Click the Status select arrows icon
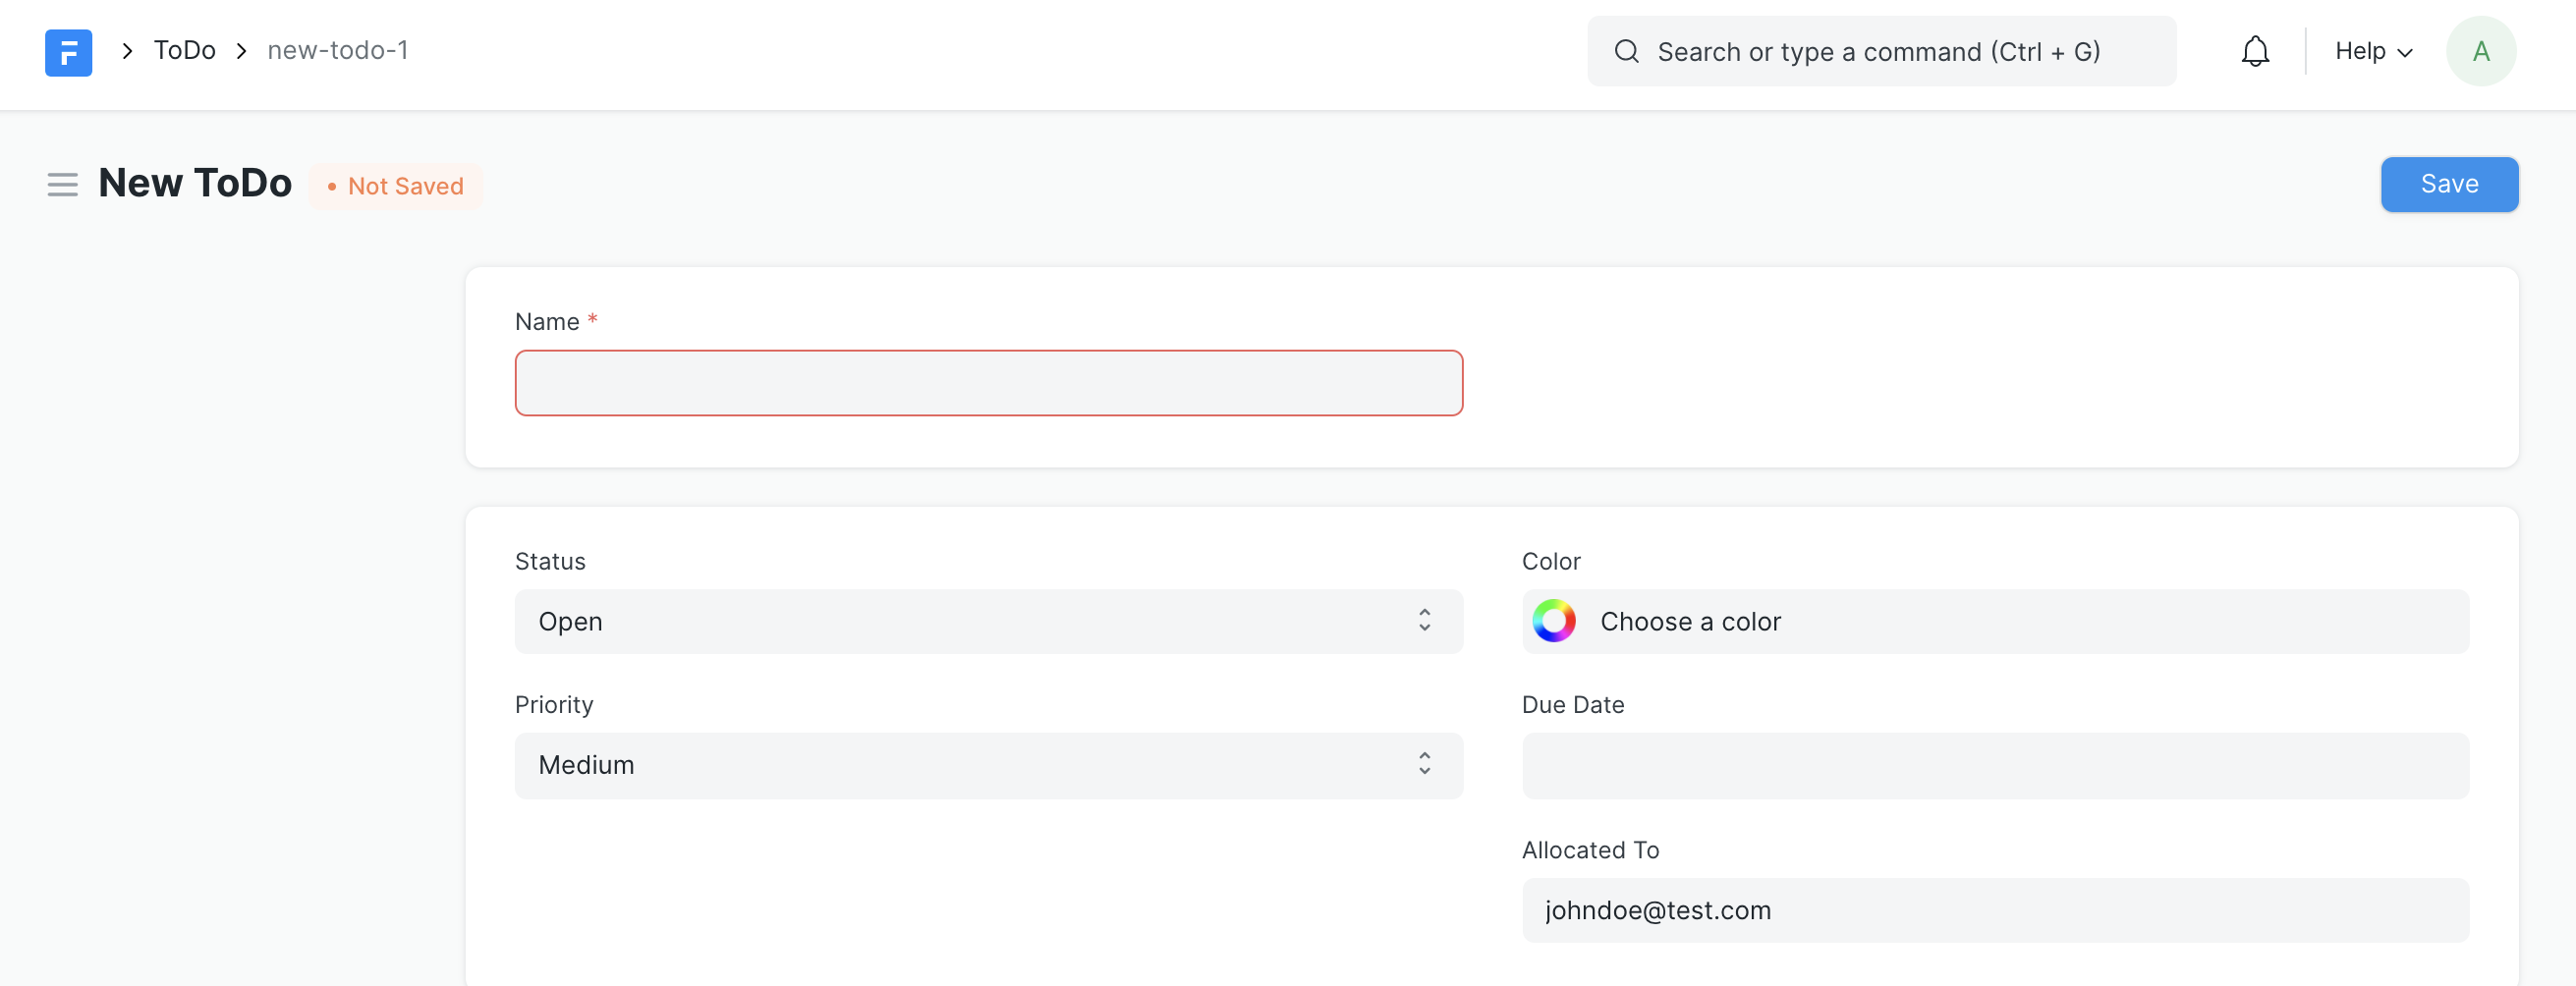The height and width of the screenshot is (986, 2576). pyautogui.click(x=1423, y=621)
